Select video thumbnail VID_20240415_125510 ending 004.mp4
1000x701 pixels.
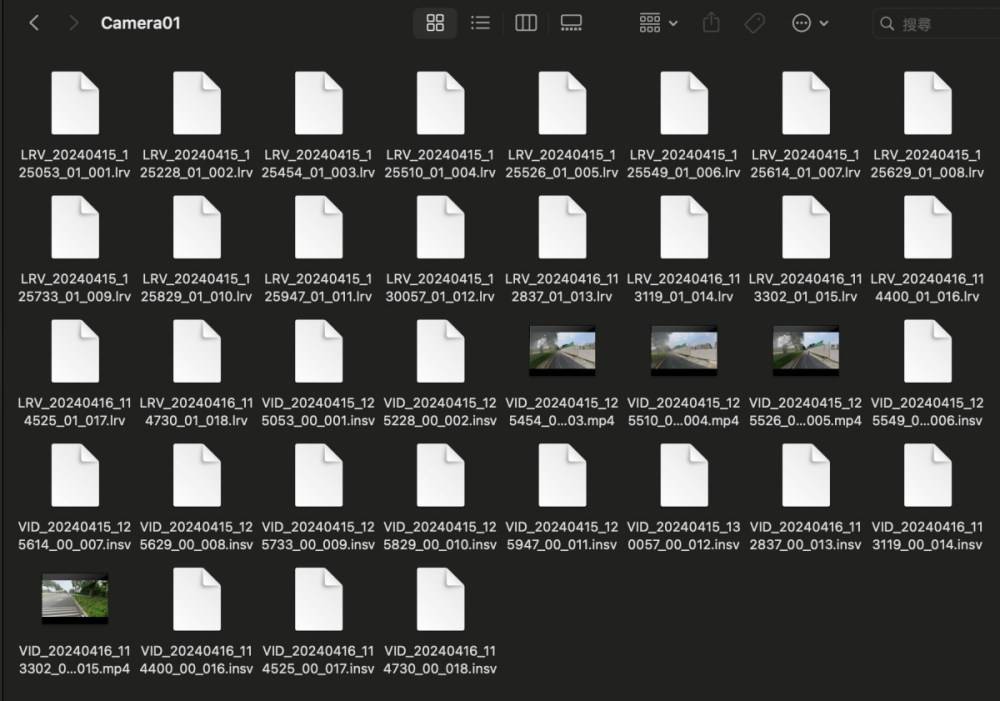pyautogui.click(x=684, y=350)
